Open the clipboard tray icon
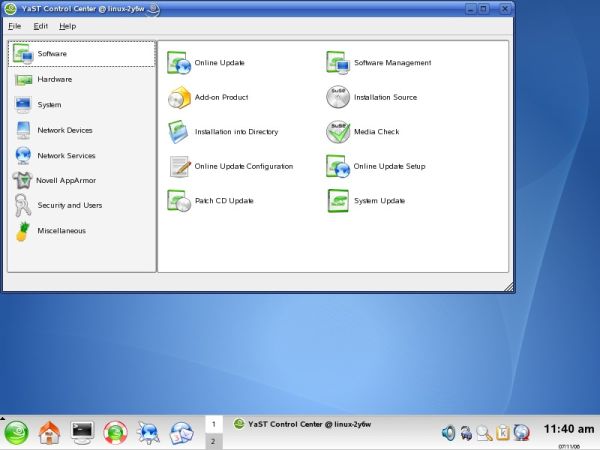This screenshot has width=600, height=450. coord(502,433)
